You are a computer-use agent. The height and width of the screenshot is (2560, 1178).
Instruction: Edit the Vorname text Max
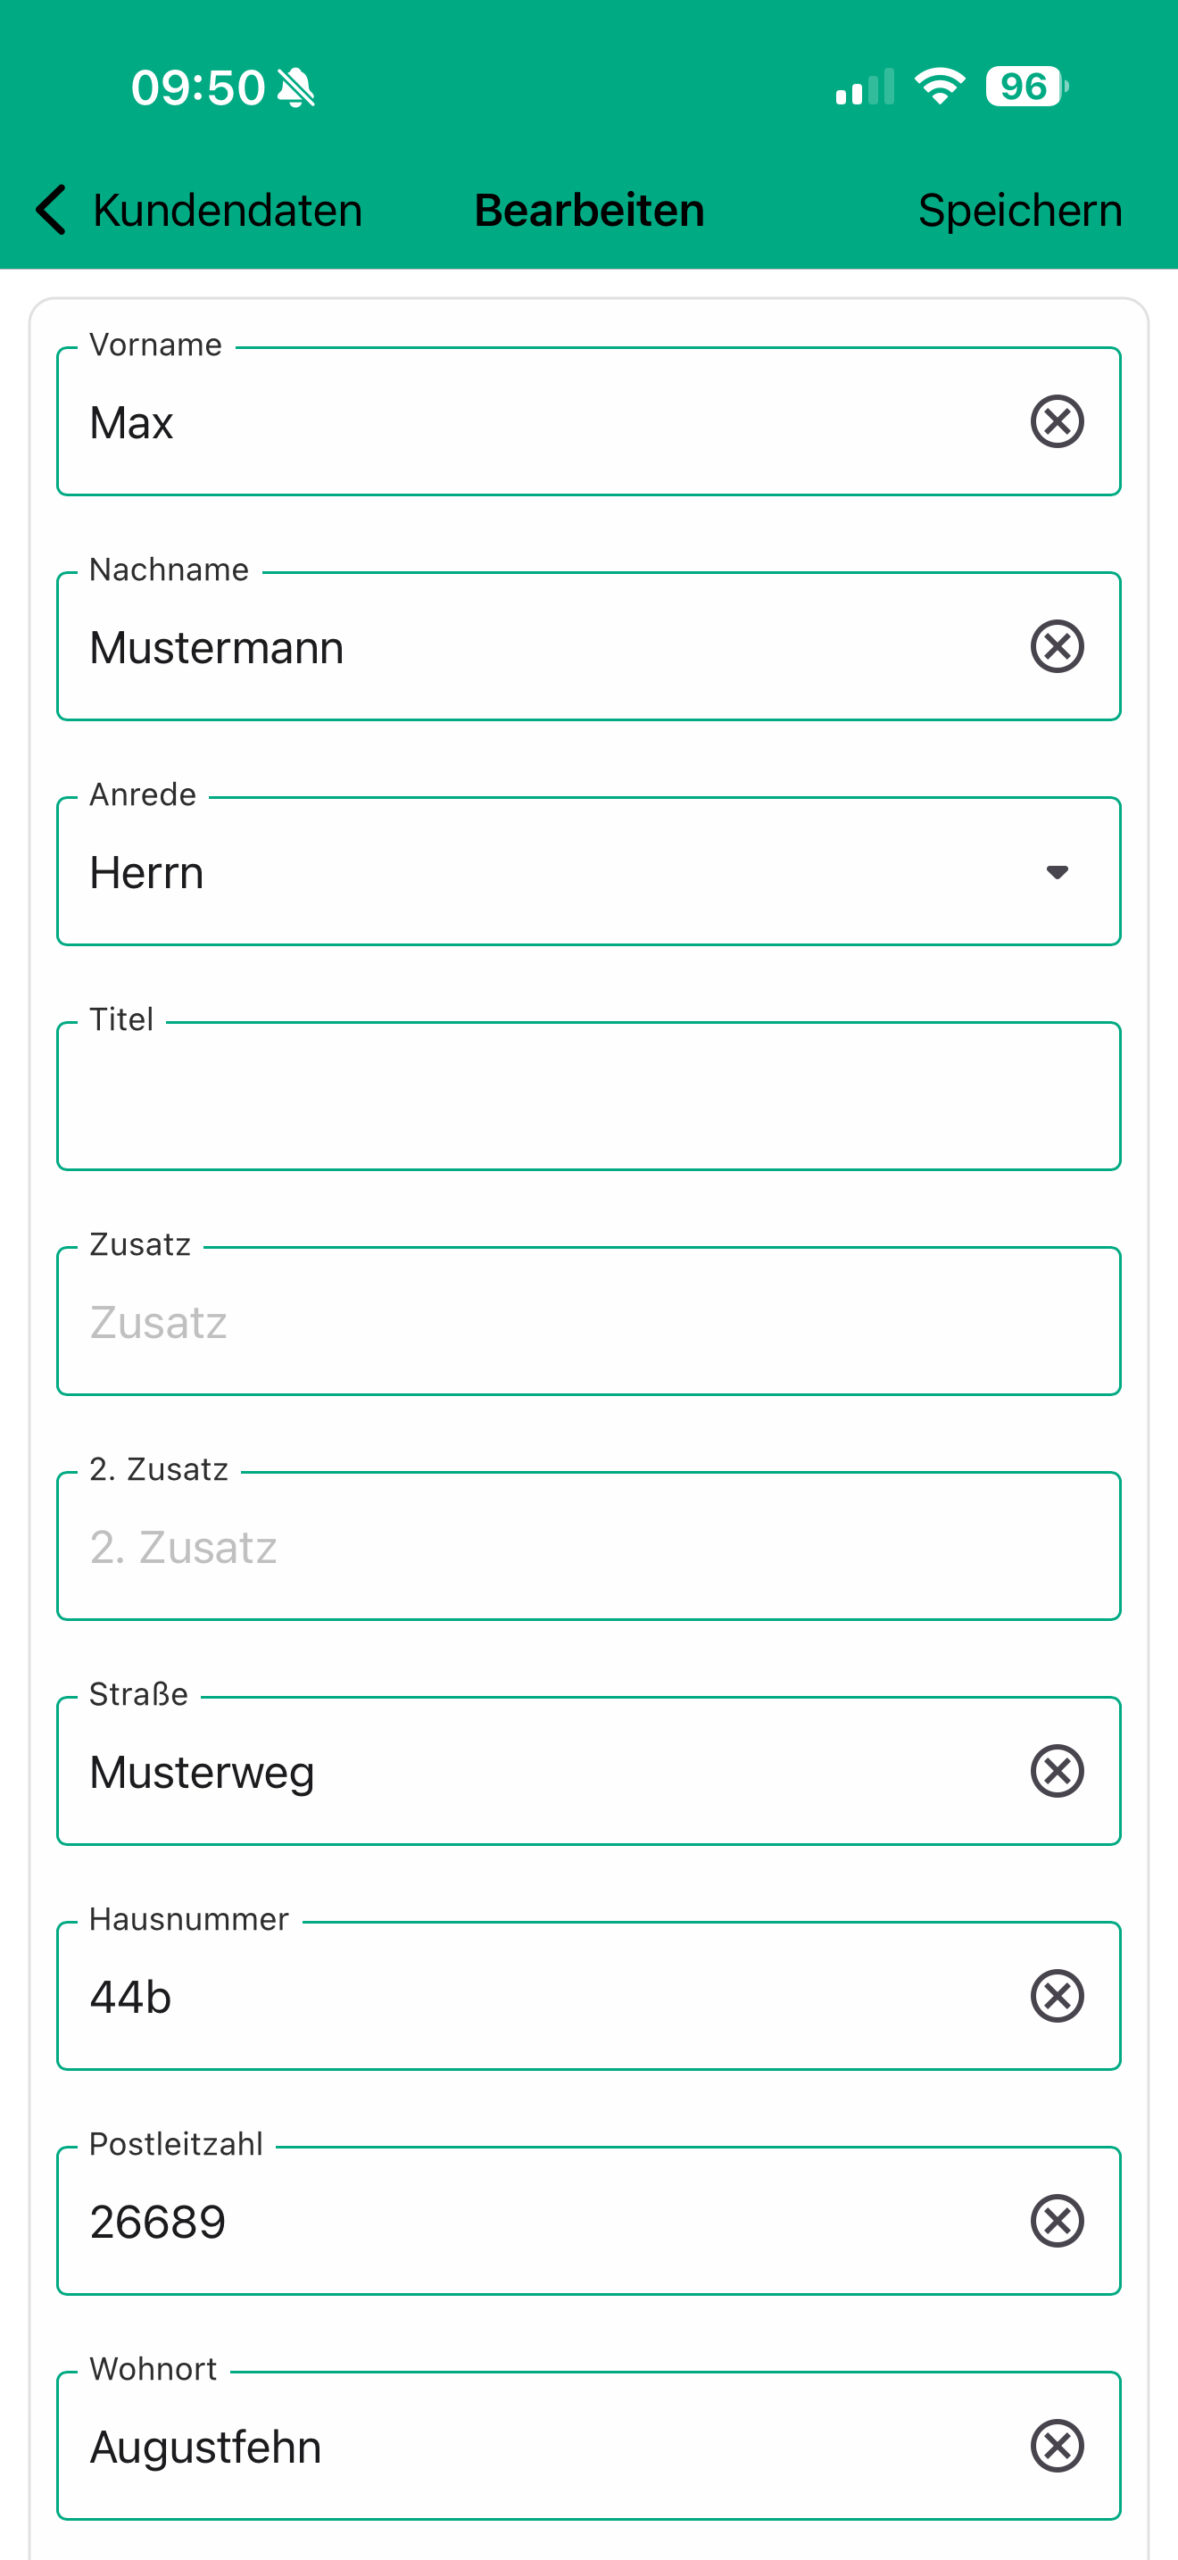pos(132,423)
